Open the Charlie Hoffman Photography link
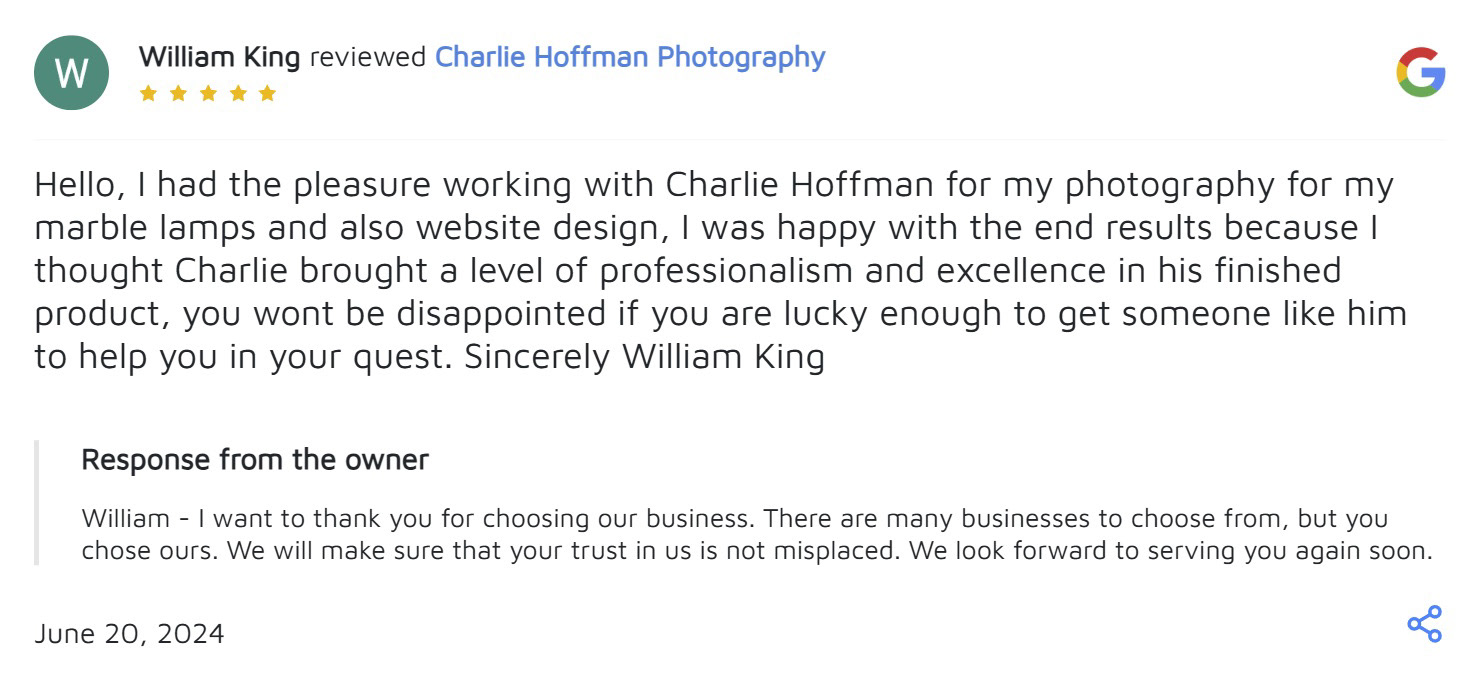This screenshot has height=684, width=1479. pos(629,57)
